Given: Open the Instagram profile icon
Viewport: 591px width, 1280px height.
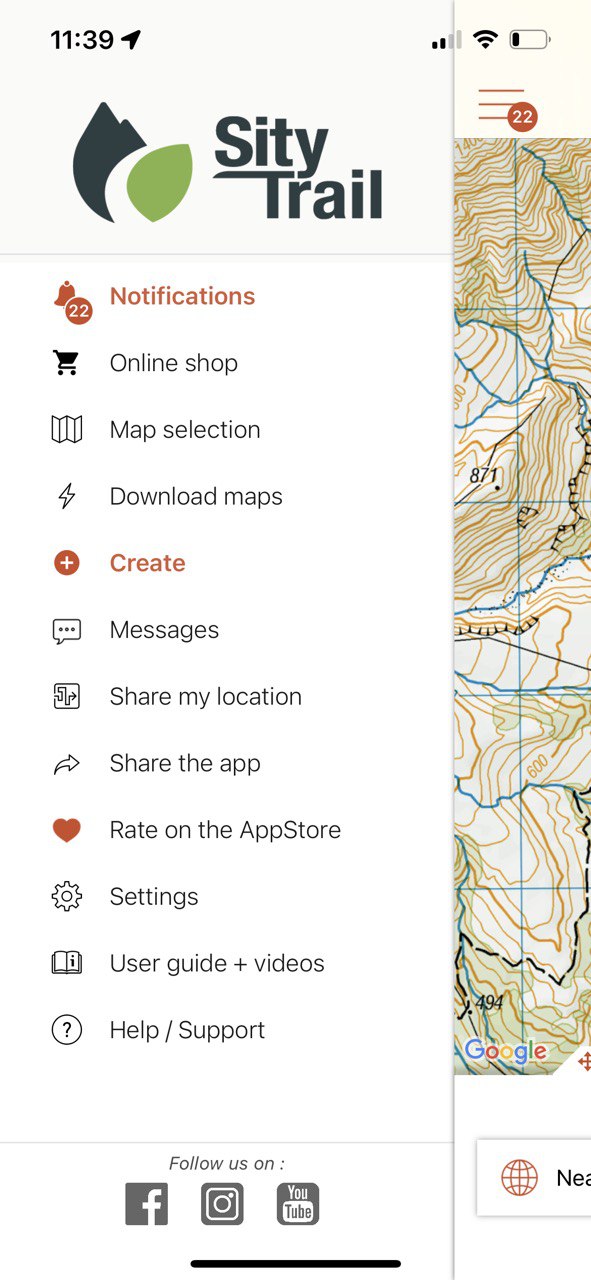Looking at the screenshot, I should click(x=222, y=1203).
